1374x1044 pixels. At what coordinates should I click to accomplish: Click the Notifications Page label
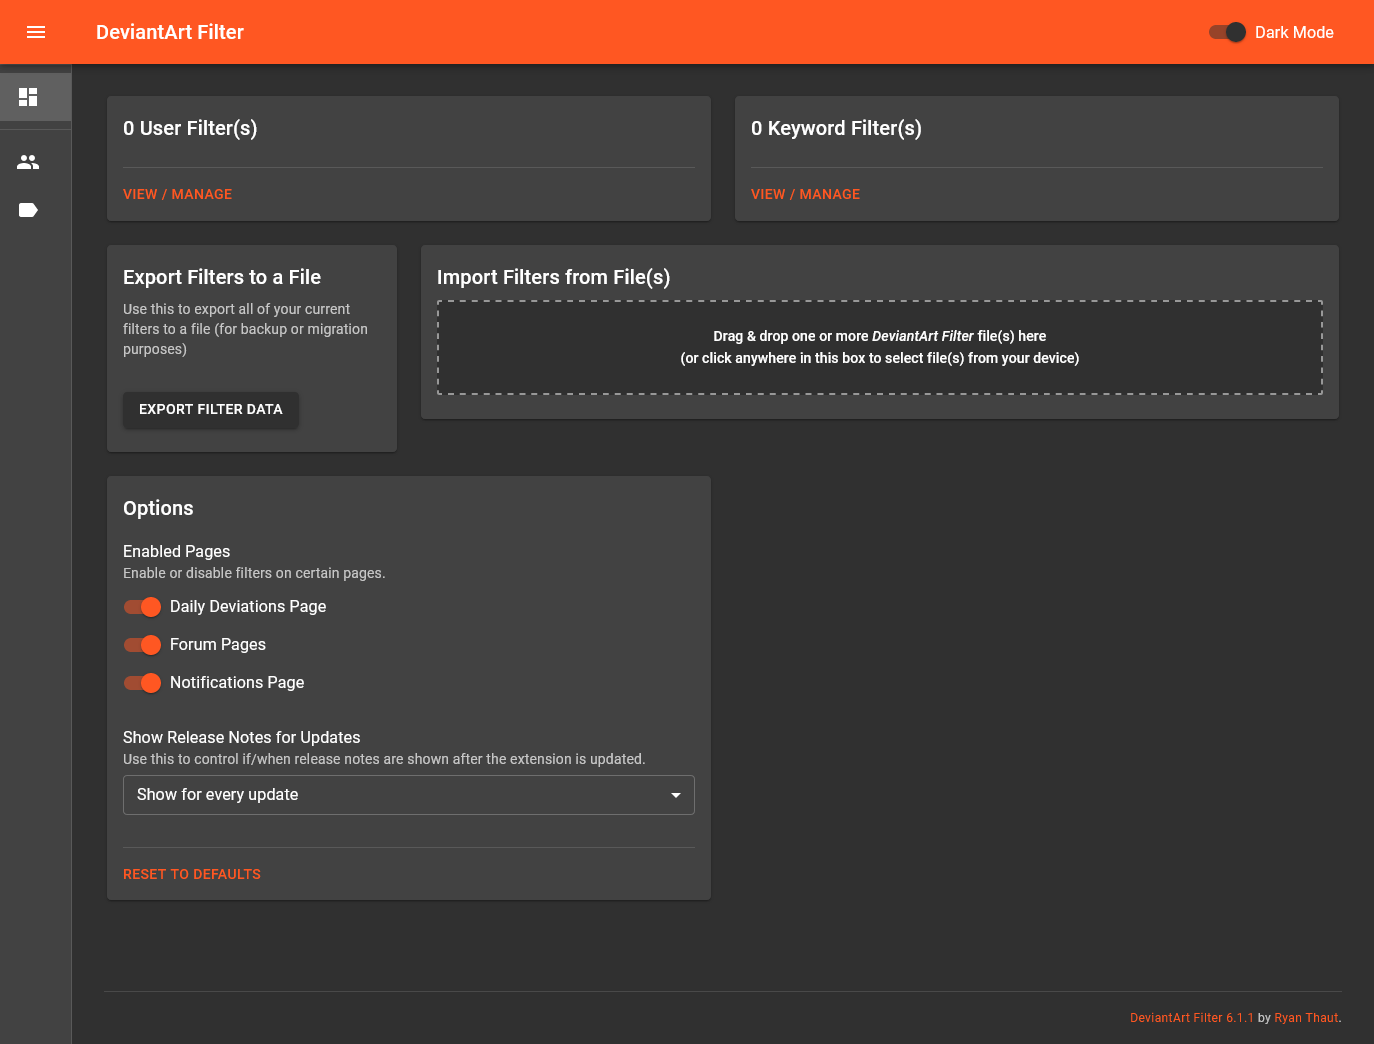(x=237, y=683)
